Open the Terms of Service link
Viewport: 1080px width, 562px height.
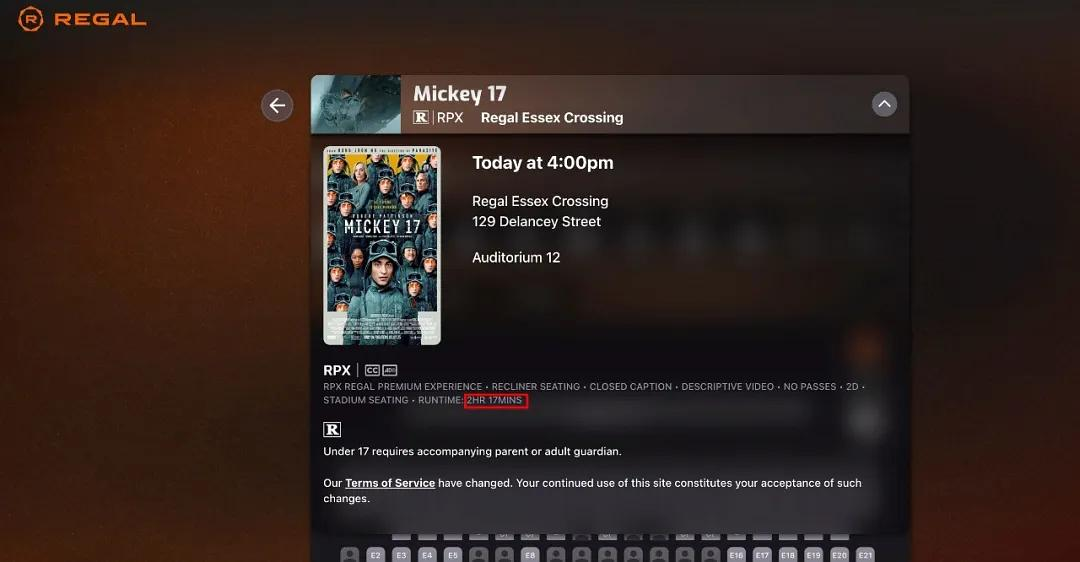390,483
